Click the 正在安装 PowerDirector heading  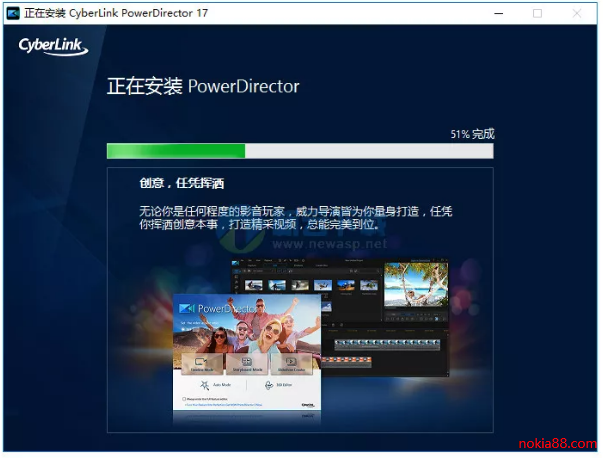(x=203, y=86)
